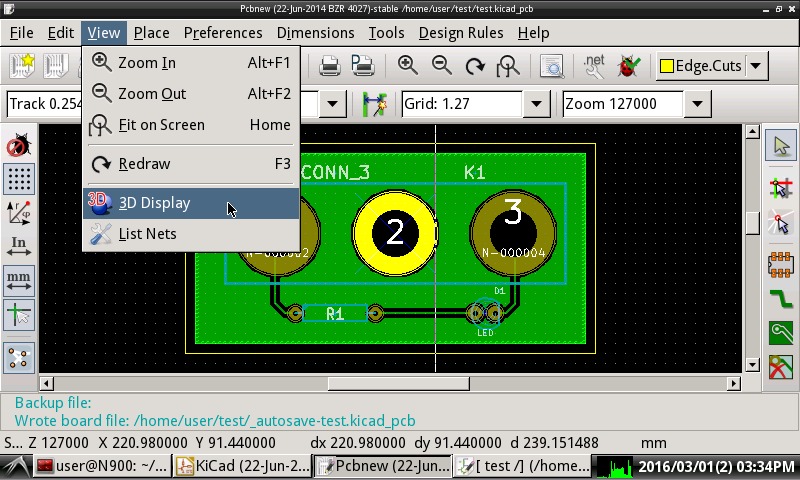Choose Zoom Out from View menu
800x480 pixels.
click(191, 94)
